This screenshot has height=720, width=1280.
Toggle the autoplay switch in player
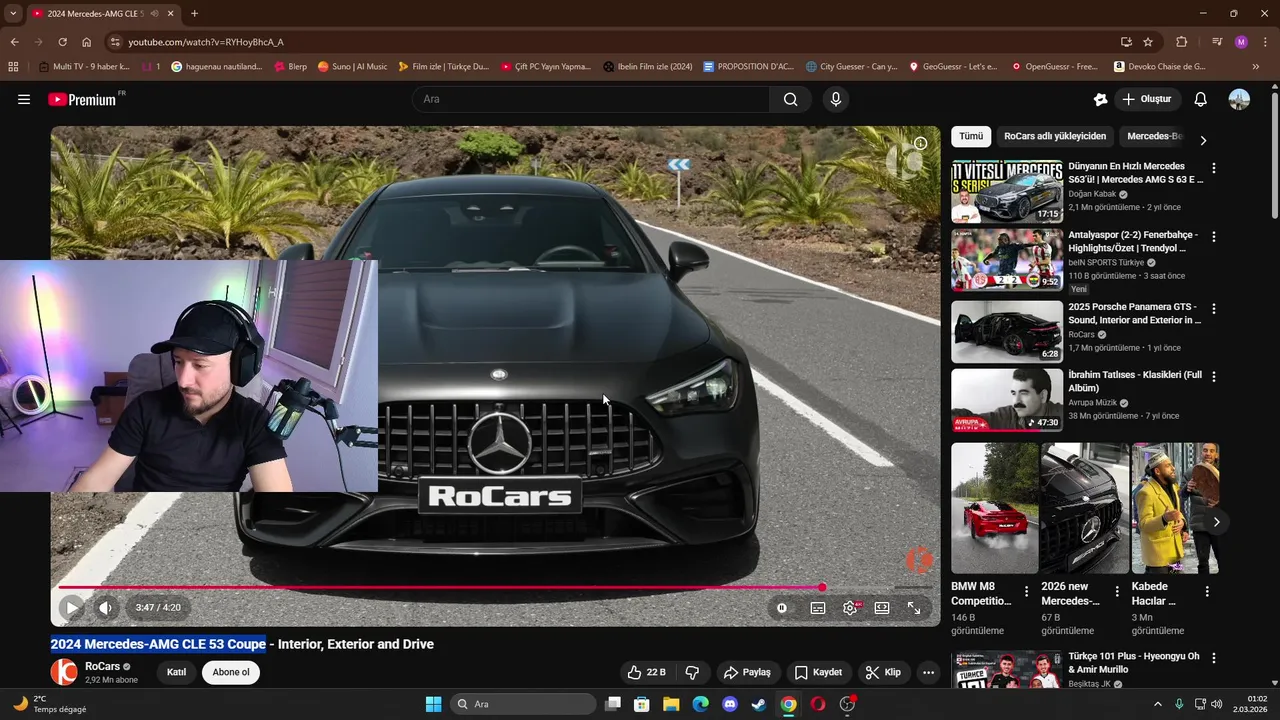pyautogui.click(x=782, y=607)
